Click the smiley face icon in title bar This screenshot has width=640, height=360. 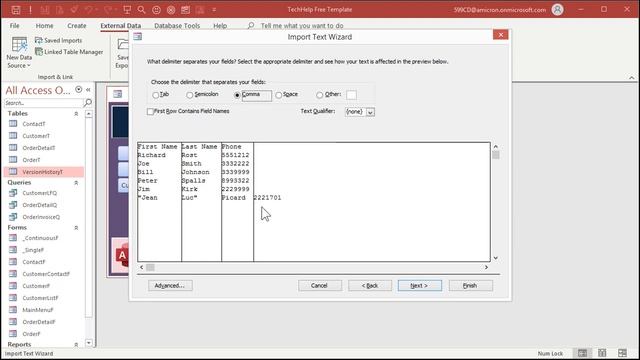coord(156,10)
